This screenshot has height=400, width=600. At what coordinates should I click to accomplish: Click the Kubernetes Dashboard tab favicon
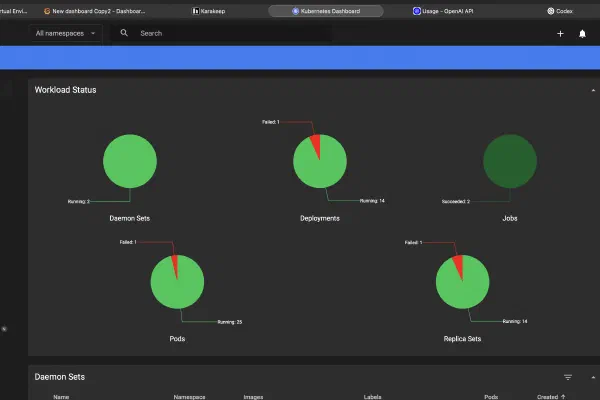click(296, 10)
